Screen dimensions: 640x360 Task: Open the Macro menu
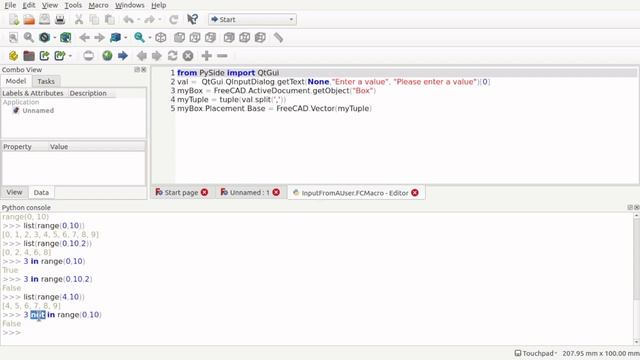tap(98, 5)
